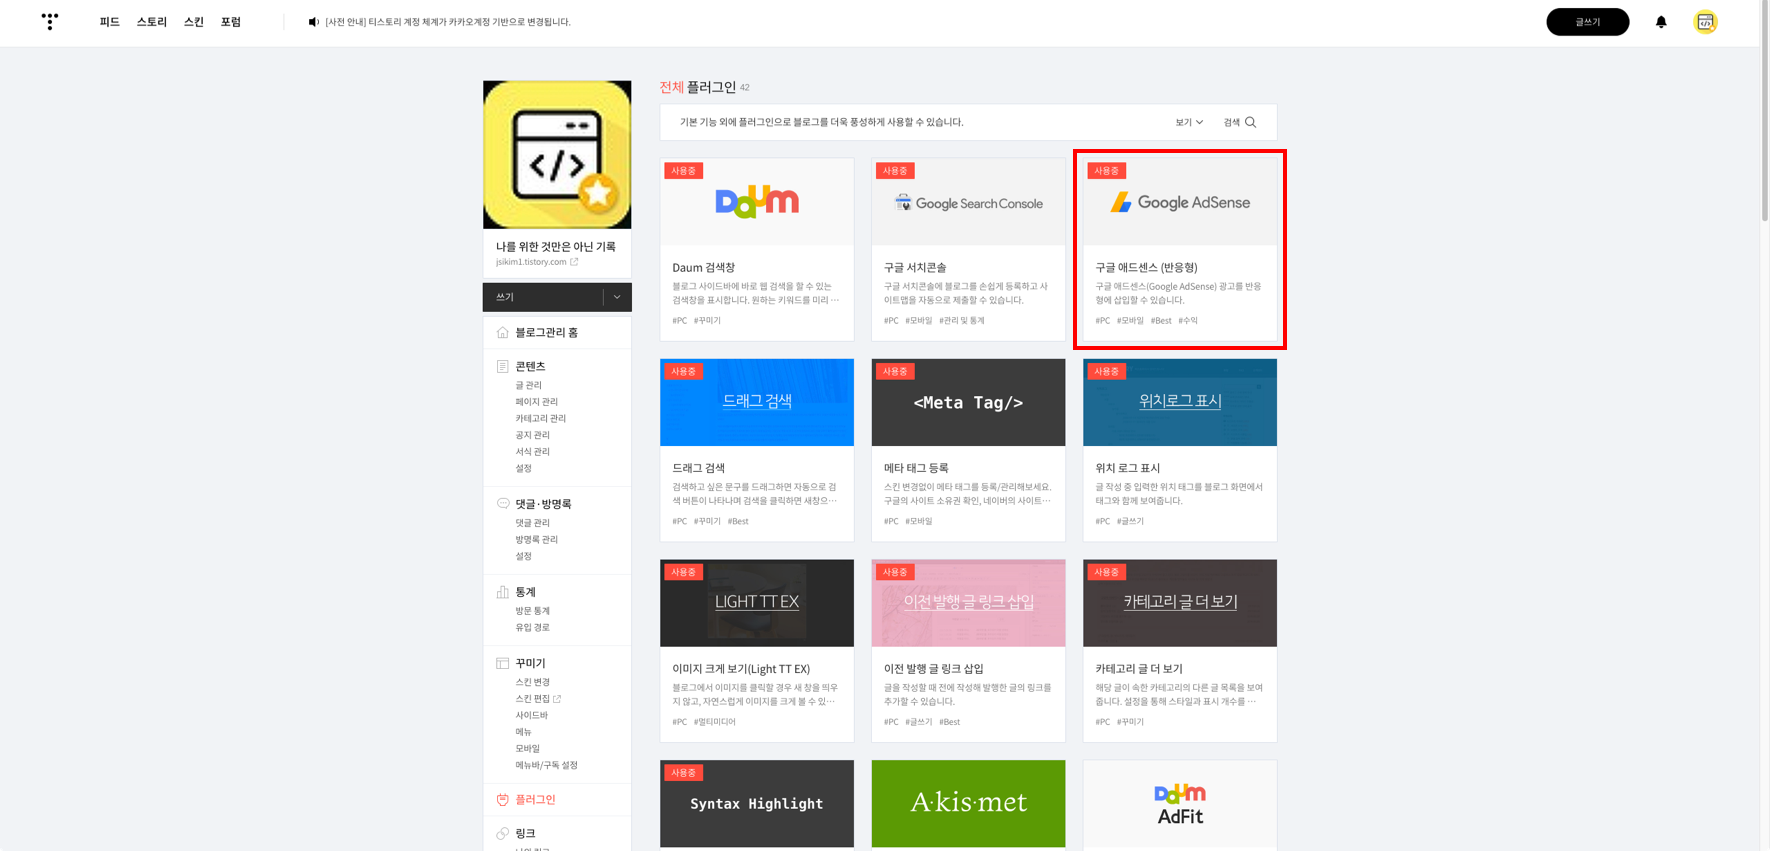Click the 콘텐츠 section icon
The height and width of the screenshot is (851, 1770).
[x=503, y=366]
